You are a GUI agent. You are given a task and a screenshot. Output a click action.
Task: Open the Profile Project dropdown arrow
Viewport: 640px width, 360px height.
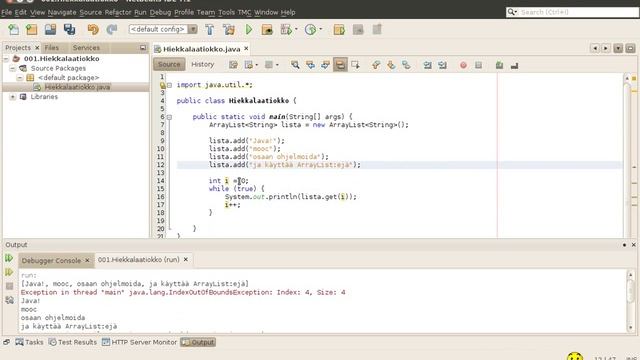320,29
